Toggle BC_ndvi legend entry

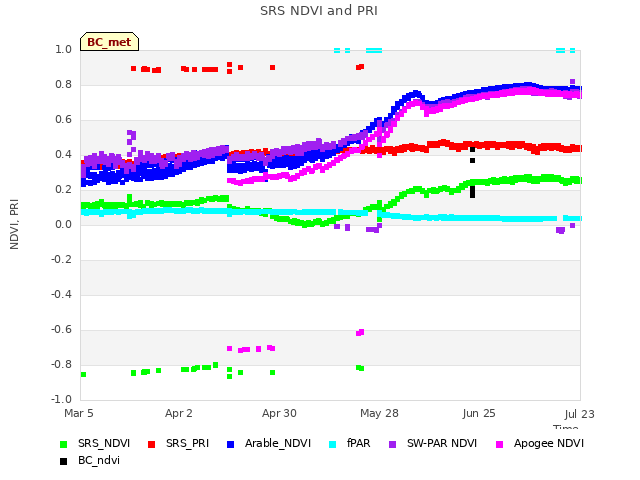click(x=90, y=461)
